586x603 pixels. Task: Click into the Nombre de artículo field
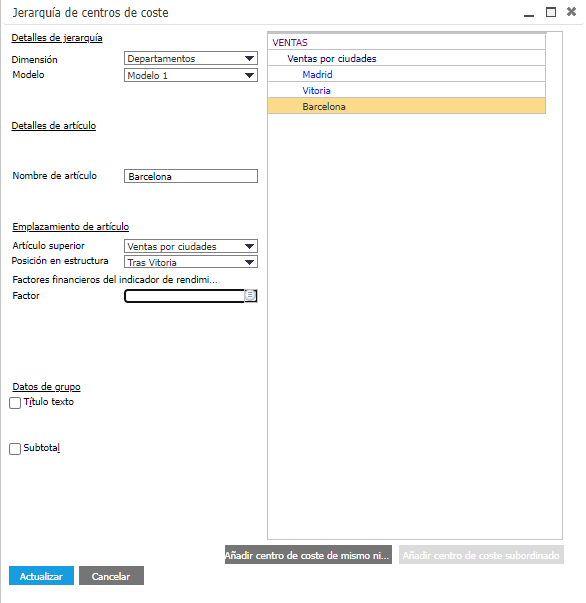pos(191,176)
